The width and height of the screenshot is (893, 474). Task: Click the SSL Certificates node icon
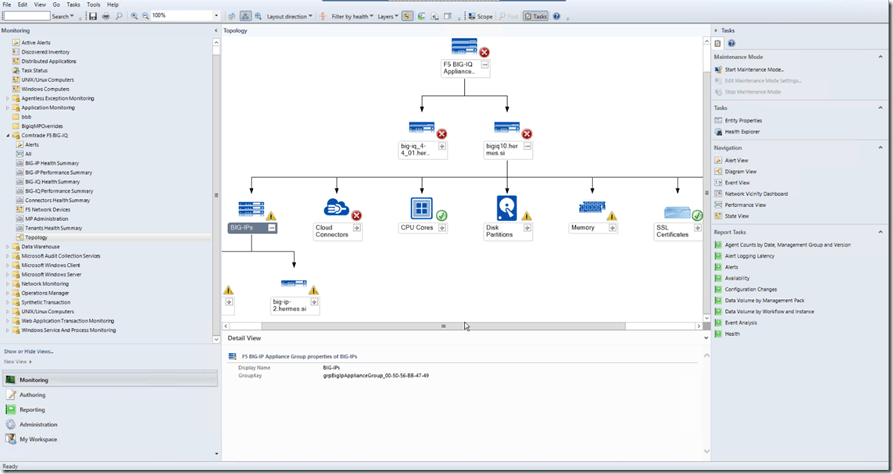tap(677, 213)
